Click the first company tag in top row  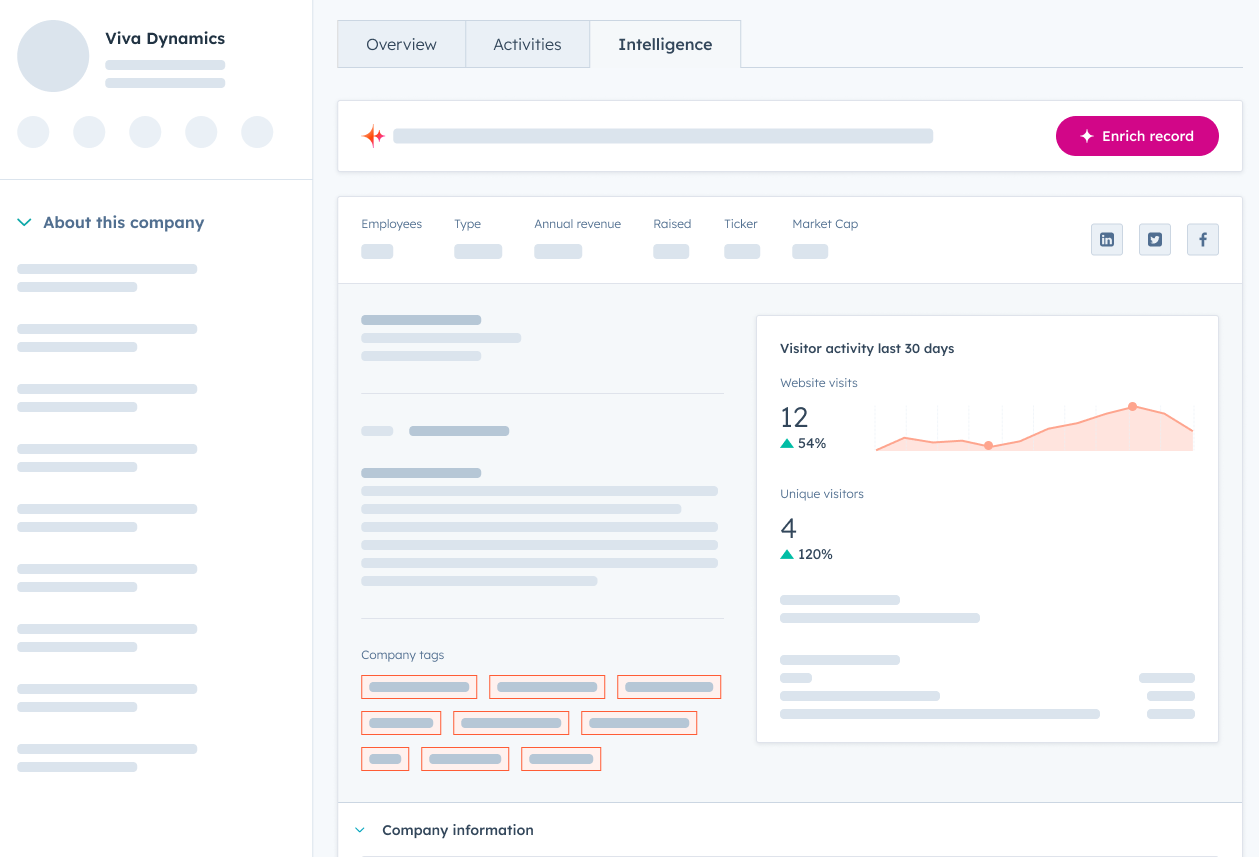(419, 687)
